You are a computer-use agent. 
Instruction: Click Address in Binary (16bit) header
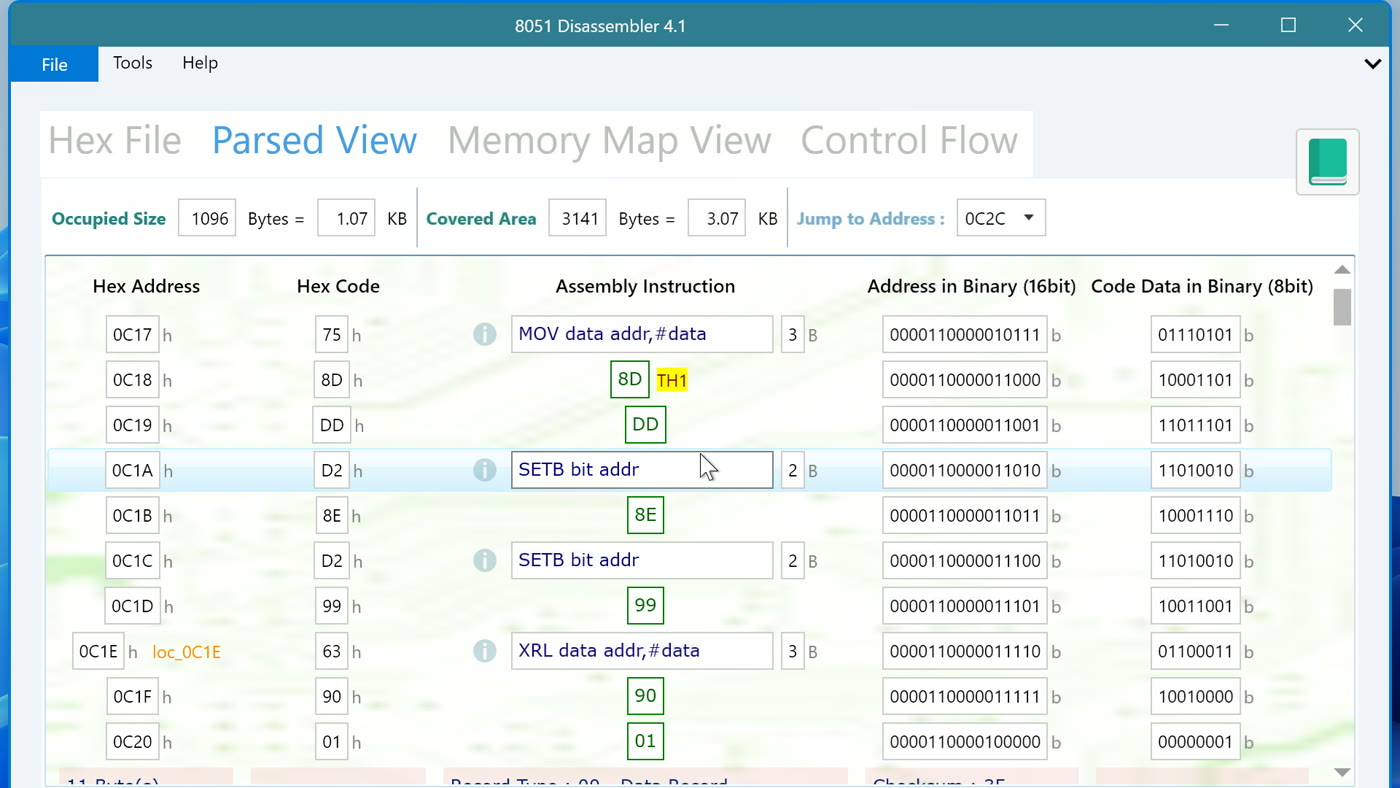coord(971,286)
